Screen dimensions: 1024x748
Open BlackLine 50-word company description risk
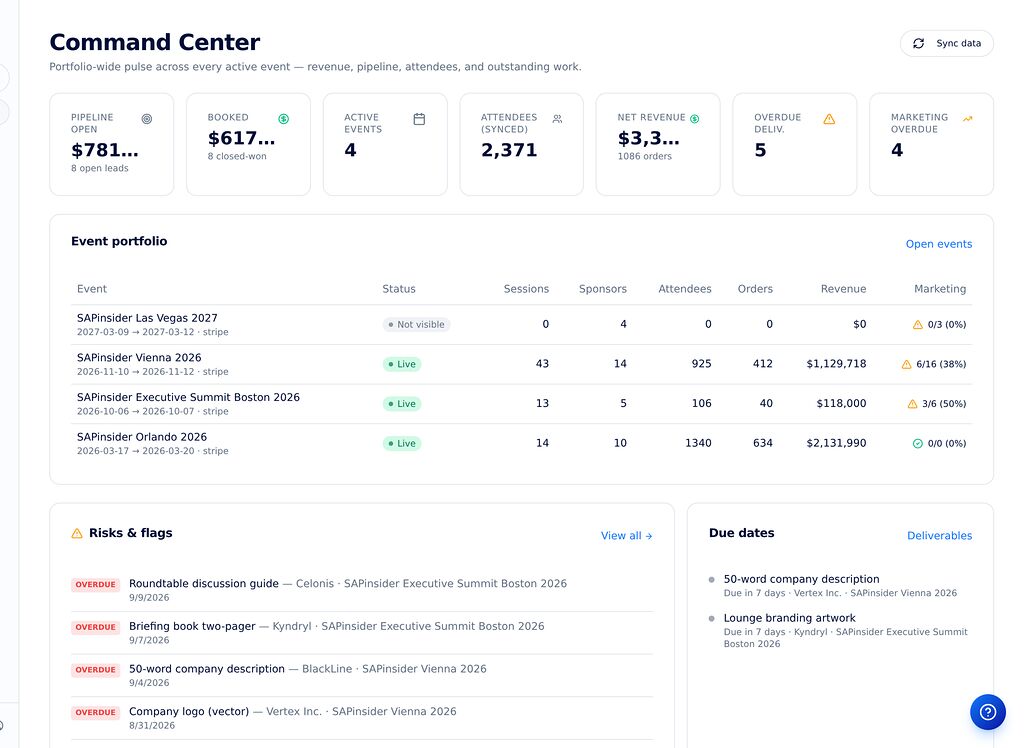pos(362,675)
